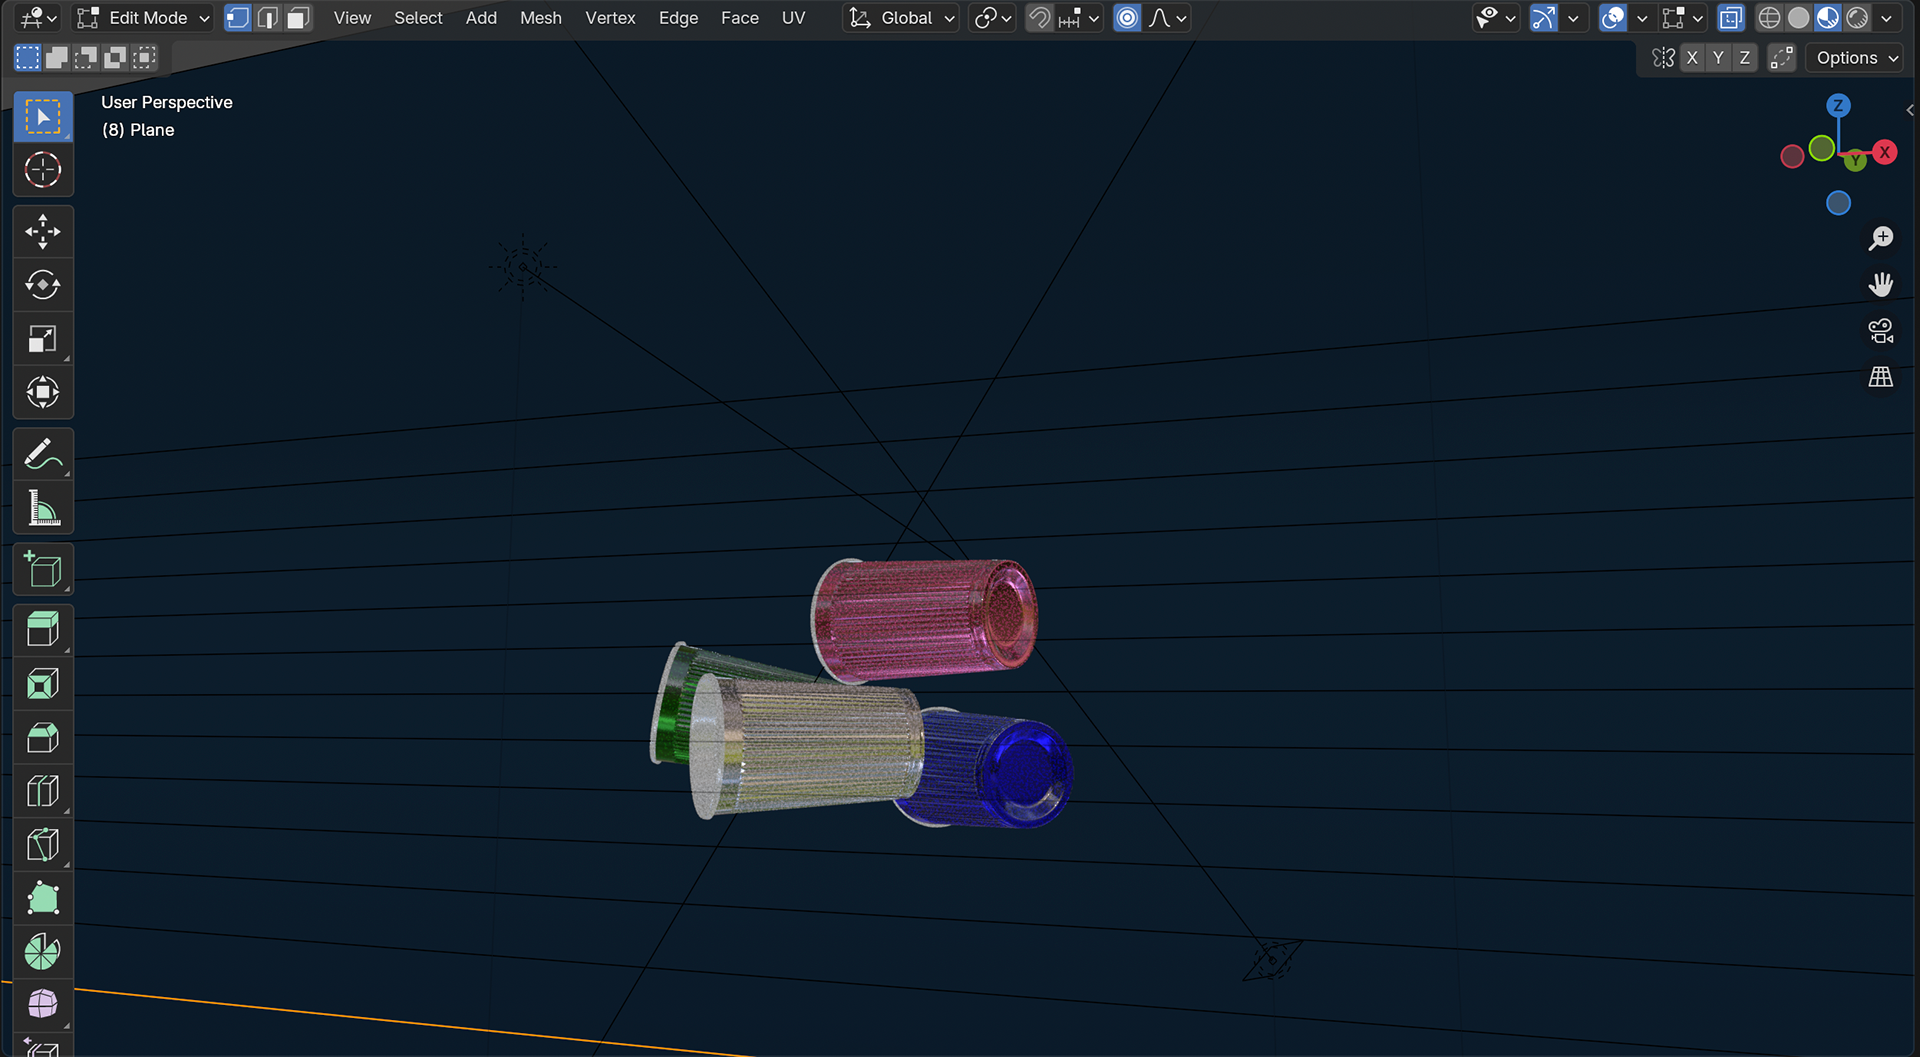Image resolution: width=1920 pixels, height=1057 pixels.
Task: Select the Bevel tool
Action: [43, 738]
